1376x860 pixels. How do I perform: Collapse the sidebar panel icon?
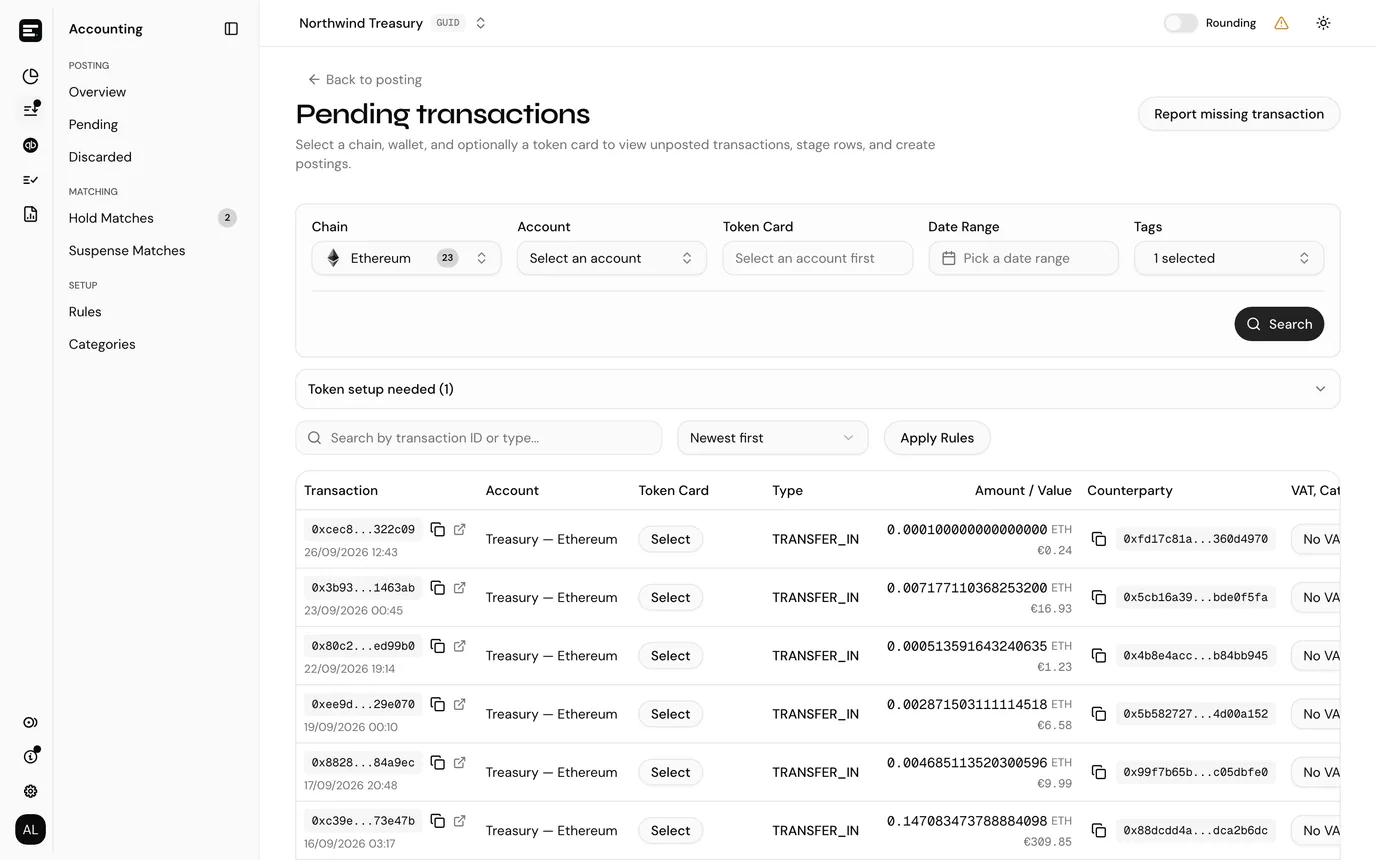(x=231, y=29)
